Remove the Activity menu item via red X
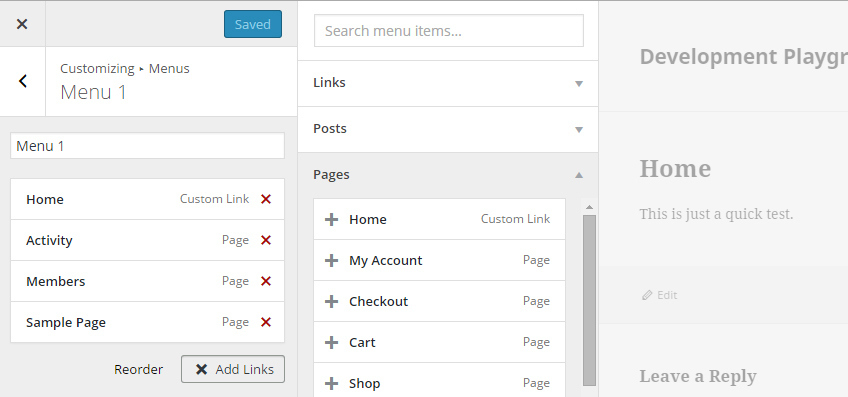This screenshot has width=848, height=397. pyautogui.click(x=266, y=240)
